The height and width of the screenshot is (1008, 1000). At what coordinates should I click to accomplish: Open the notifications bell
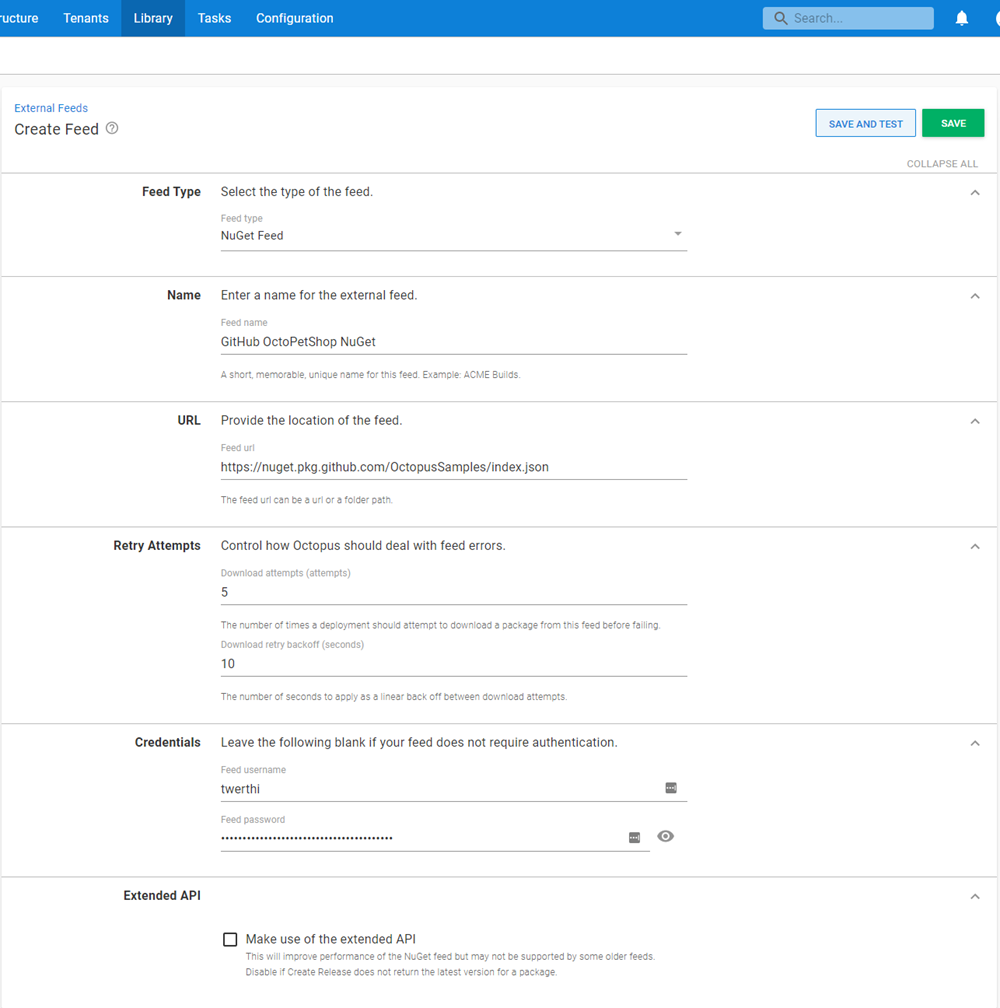click(961, 18)
